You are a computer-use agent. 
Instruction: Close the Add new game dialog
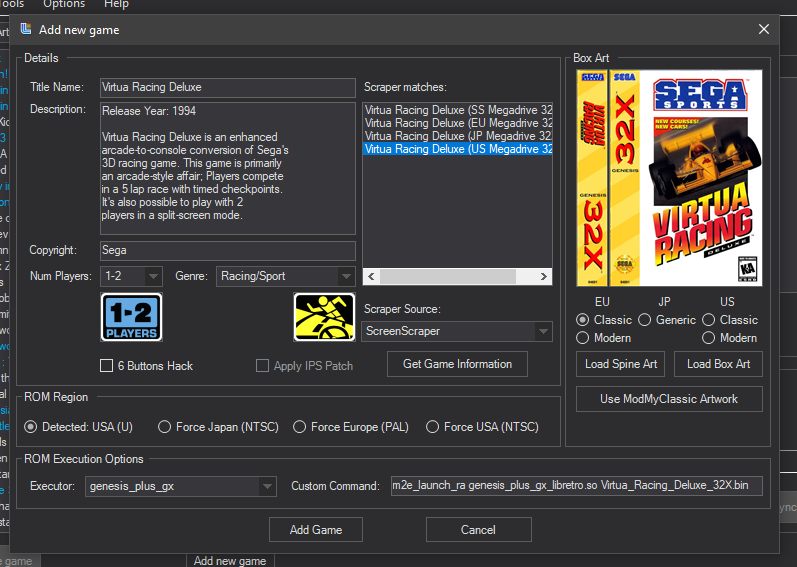(x=763, y=29)
